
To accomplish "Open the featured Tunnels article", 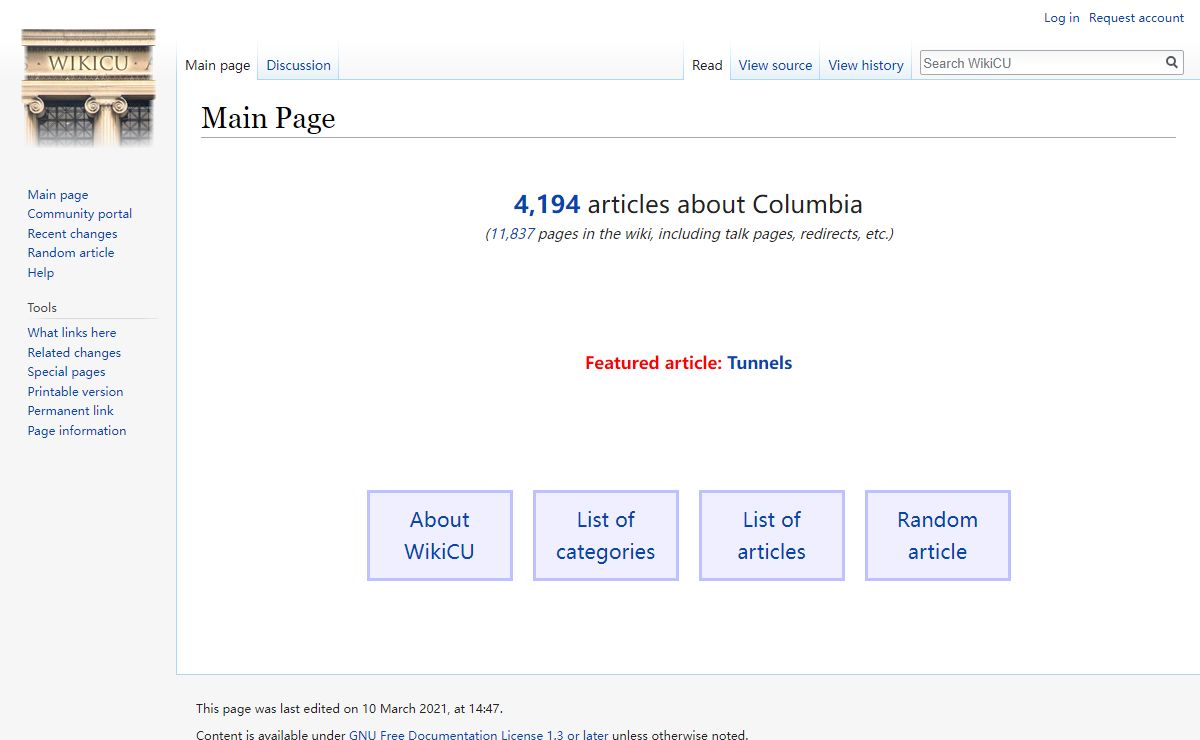I will coord(760,363).
